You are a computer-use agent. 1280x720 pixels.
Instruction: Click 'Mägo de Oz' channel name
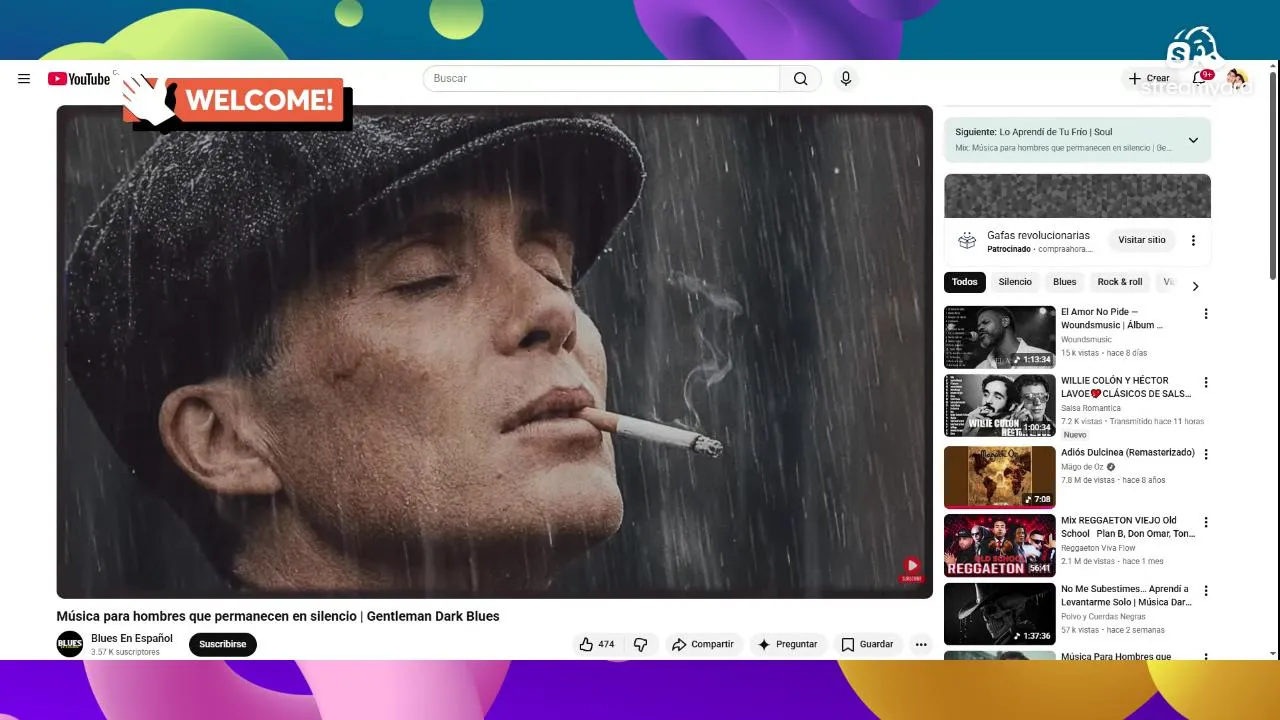(1083, 467)
